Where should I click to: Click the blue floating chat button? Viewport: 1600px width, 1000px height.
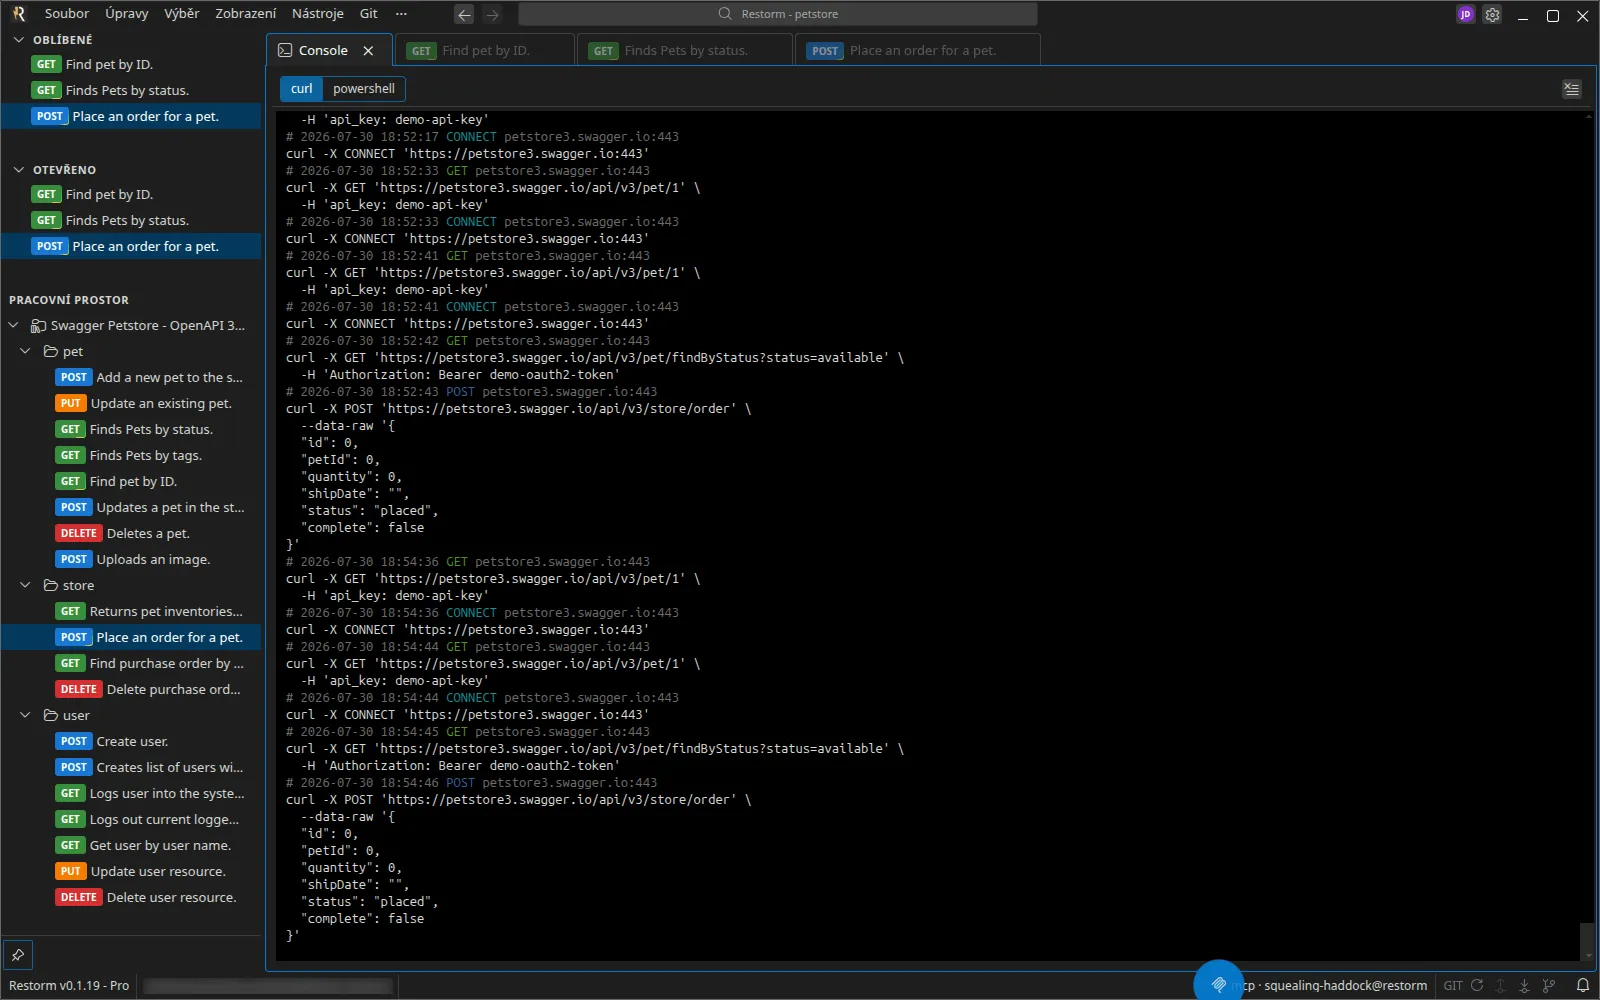1218,984
